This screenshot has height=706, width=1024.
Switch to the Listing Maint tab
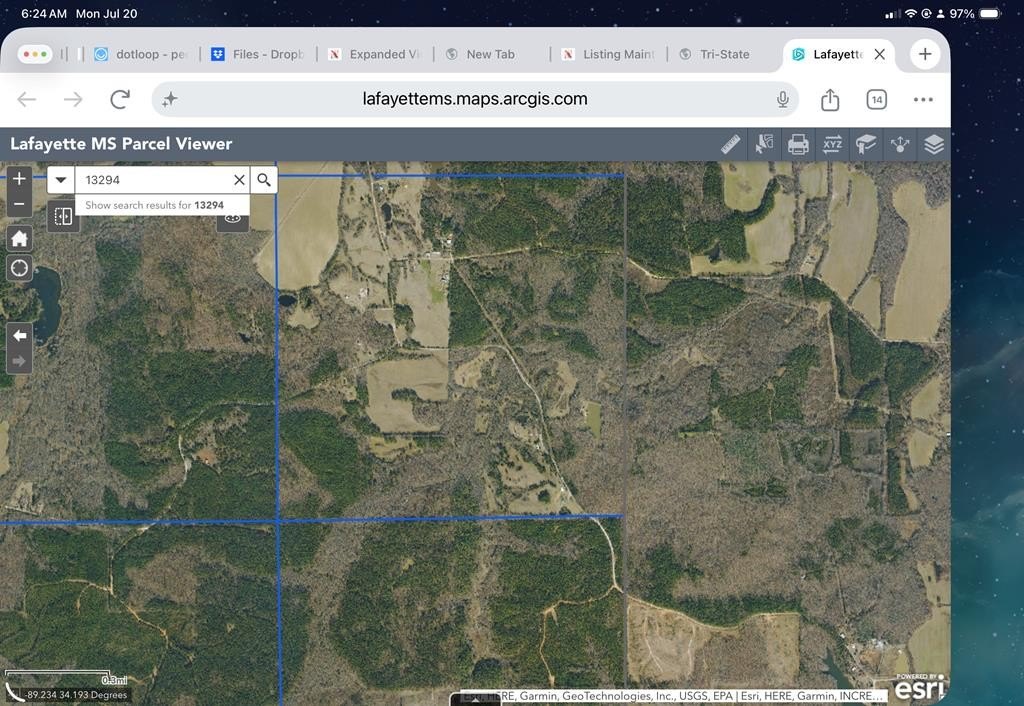[608, 54]
